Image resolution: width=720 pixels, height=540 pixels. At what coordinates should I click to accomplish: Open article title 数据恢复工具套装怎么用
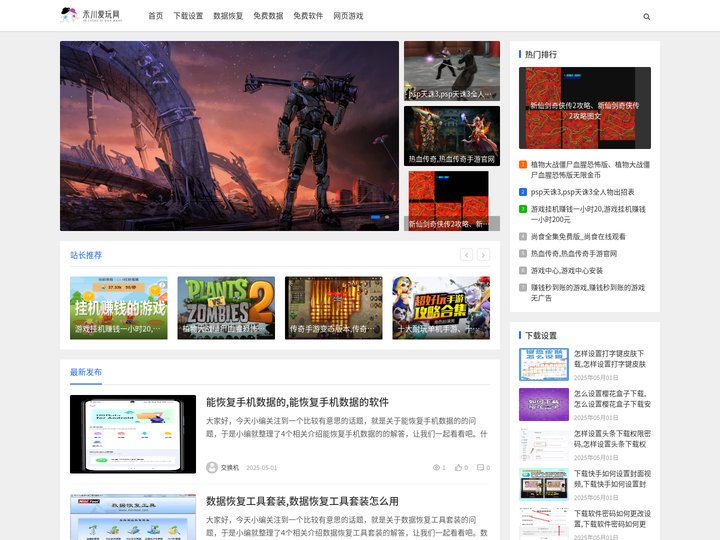pyautogui.click(x=302, y=501)
